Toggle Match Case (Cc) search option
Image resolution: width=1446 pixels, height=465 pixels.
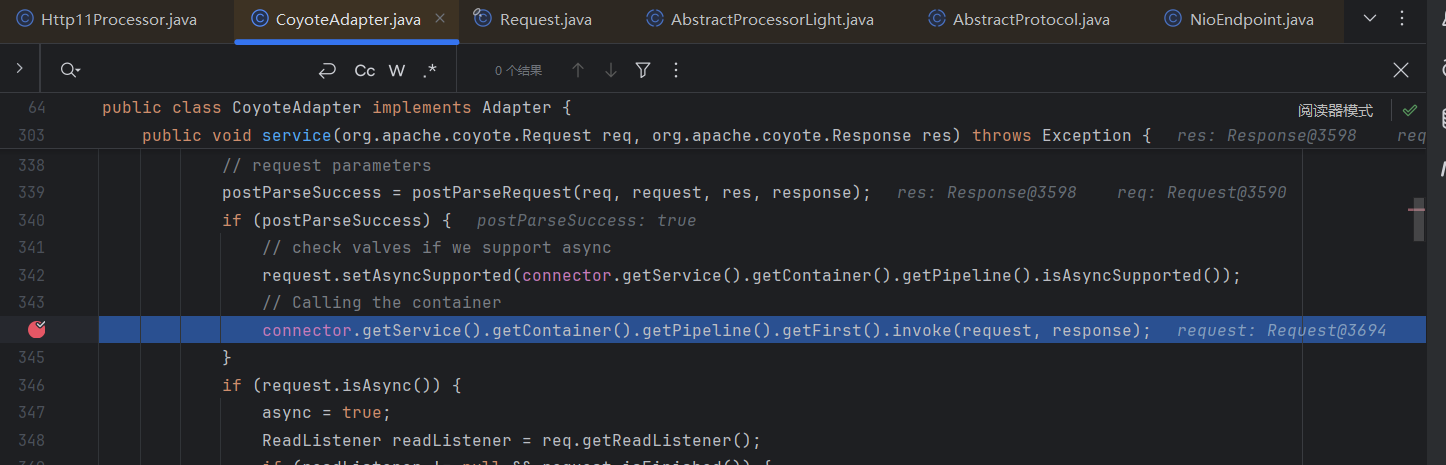pyautogui.click(x=365, y=70)
